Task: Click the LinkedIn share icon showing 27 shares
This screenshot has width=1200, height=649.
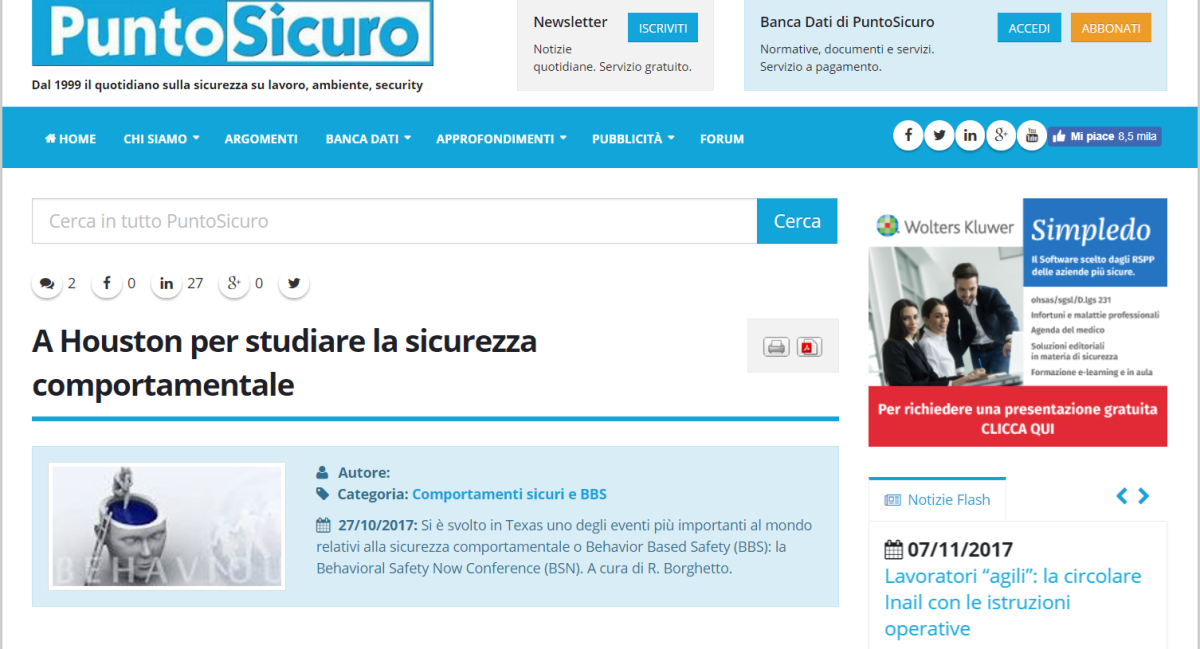Action: 166,283
